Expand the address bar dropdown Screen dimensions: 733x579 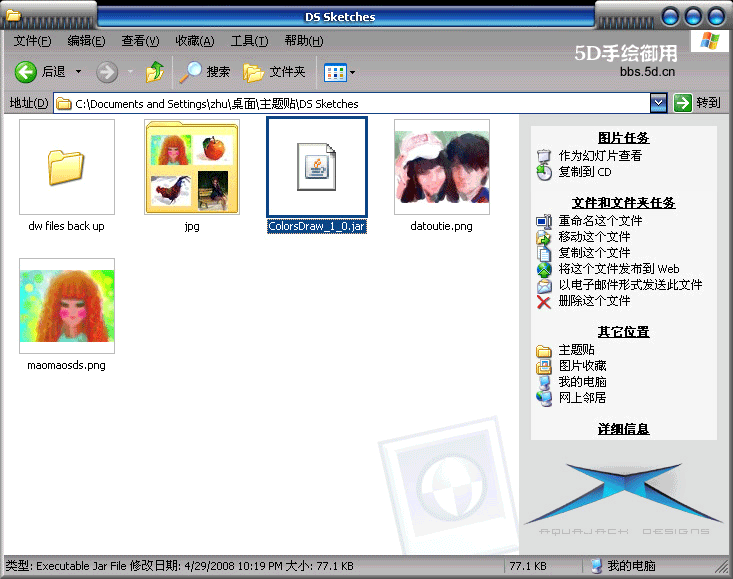[x=658, y=103]
